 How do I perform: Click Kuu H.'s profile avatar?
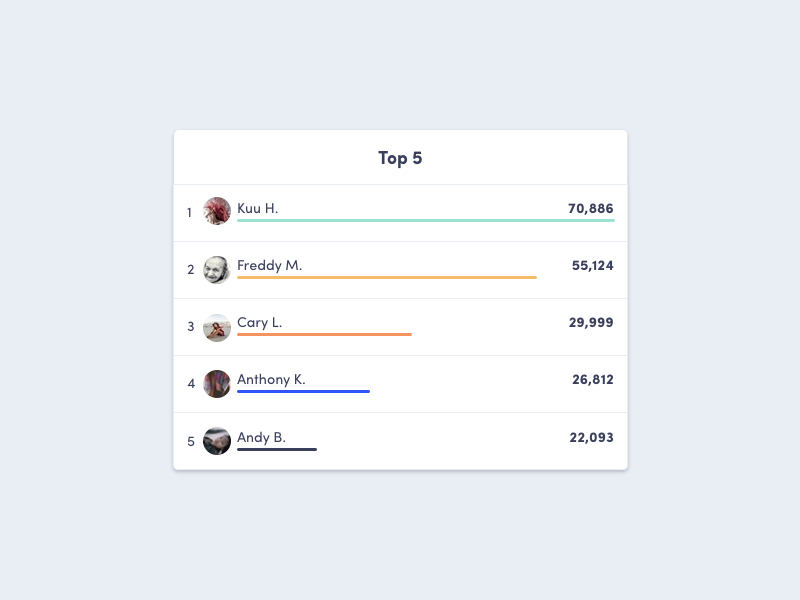click(x=217, y=211)
